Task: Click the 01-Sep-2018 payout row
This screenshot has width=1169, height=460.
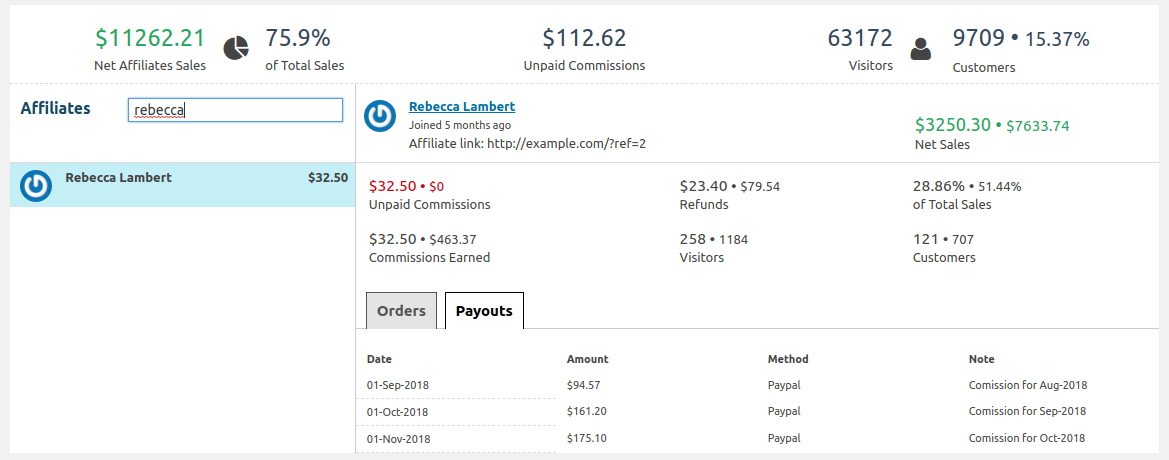Action: click(x=757, y=385)
